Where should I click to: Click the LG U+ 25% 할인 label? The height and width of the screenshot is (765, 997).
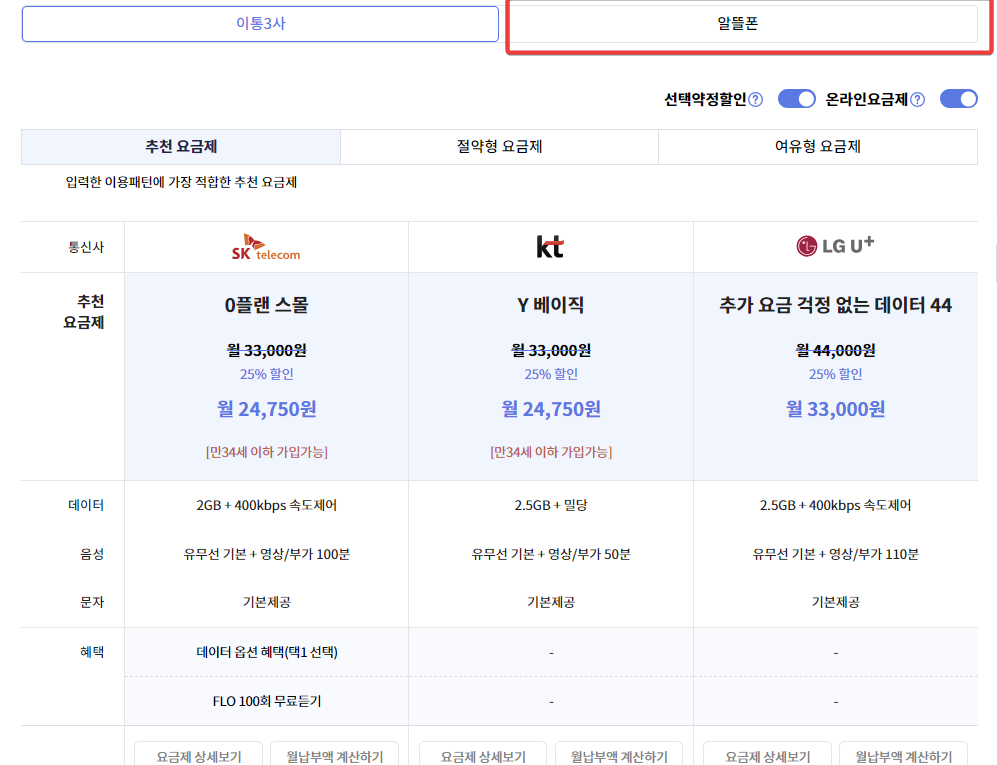[x=835, y=375]
